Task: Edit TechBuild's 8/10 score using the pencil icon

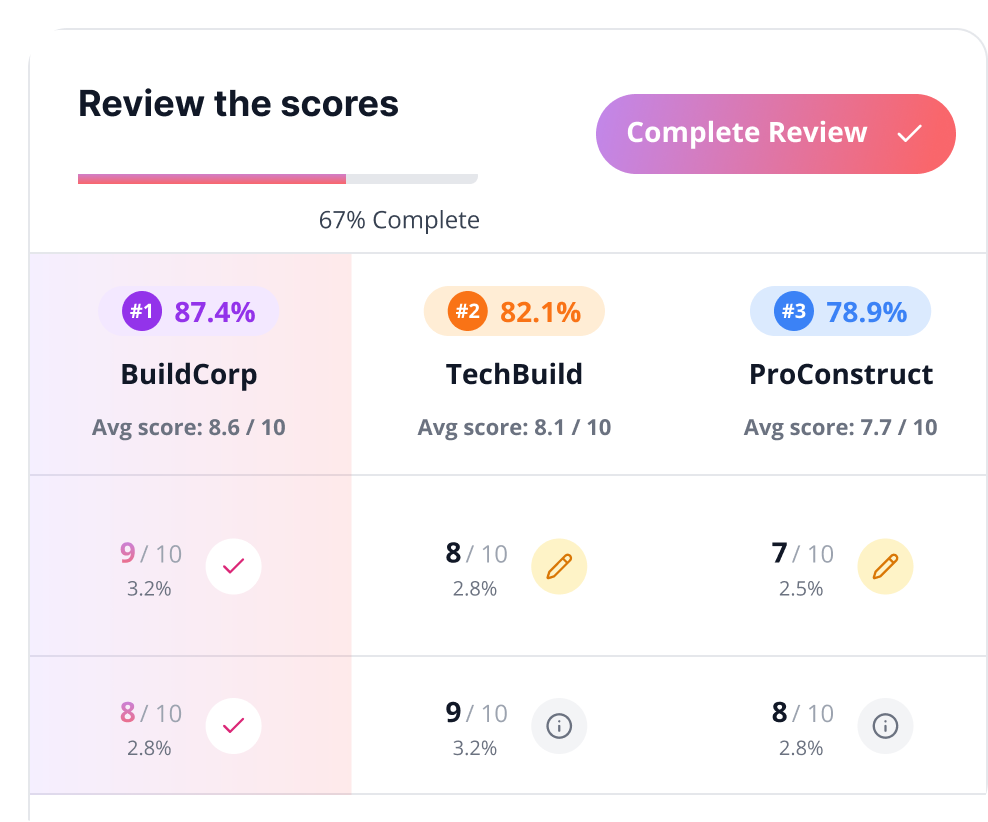Action: (559, 566)
